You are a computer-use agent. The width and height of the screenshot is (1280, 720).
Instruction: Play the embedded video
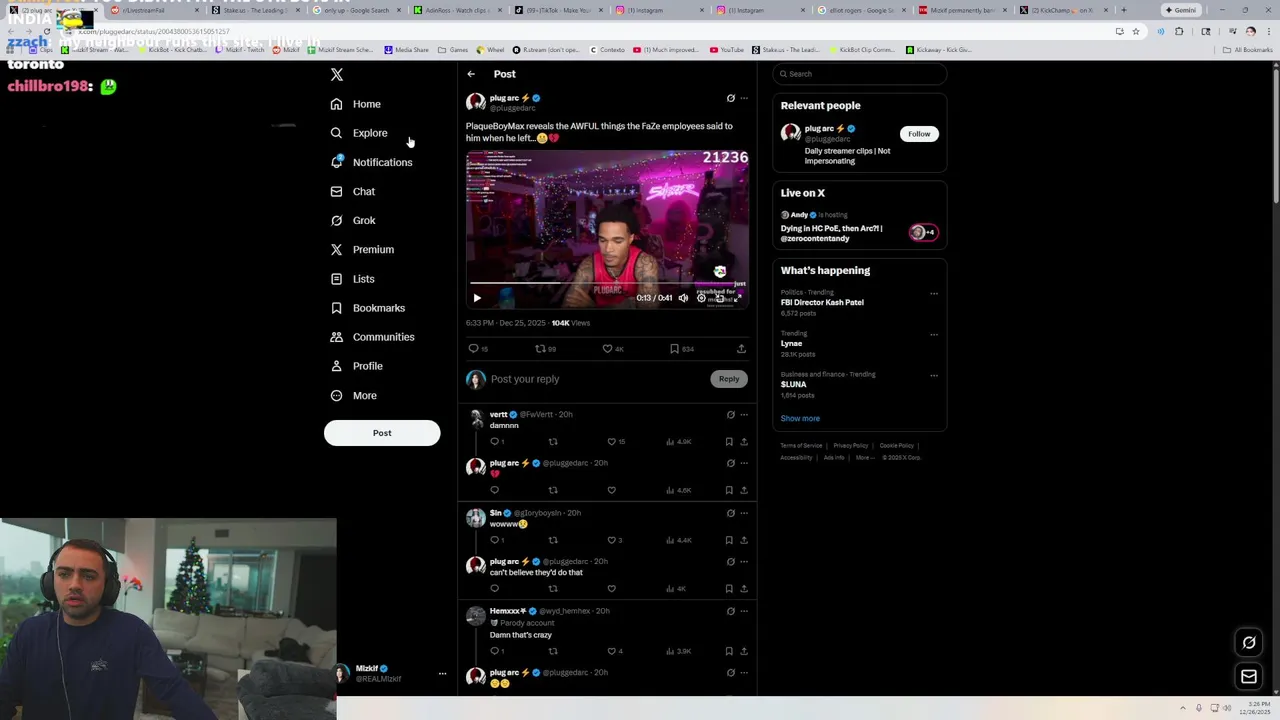point(477,298)
